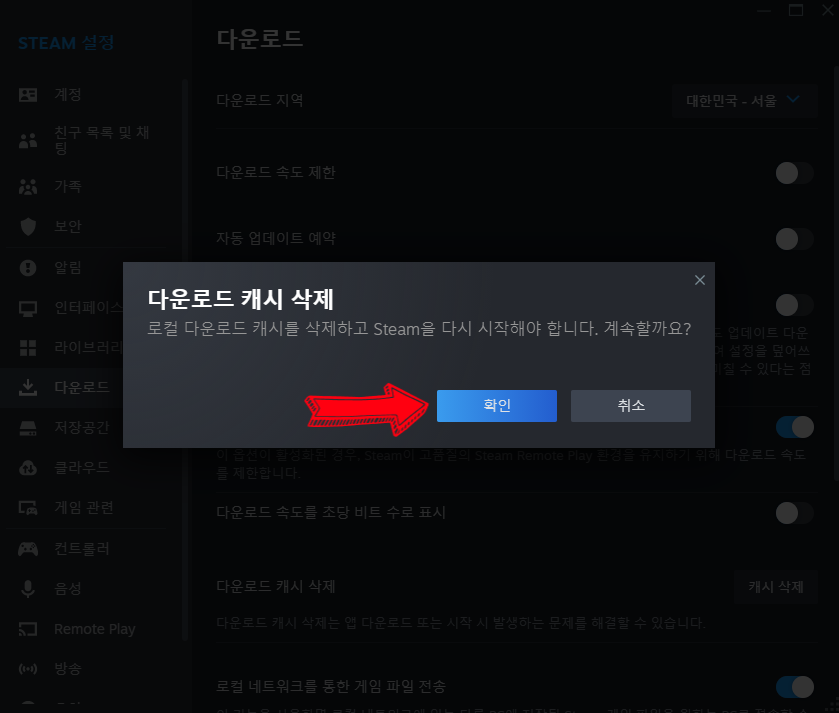Click the dialog message mentioning Steam restart
The height and width of the screenshot is (713, 839).
point(420,328)
